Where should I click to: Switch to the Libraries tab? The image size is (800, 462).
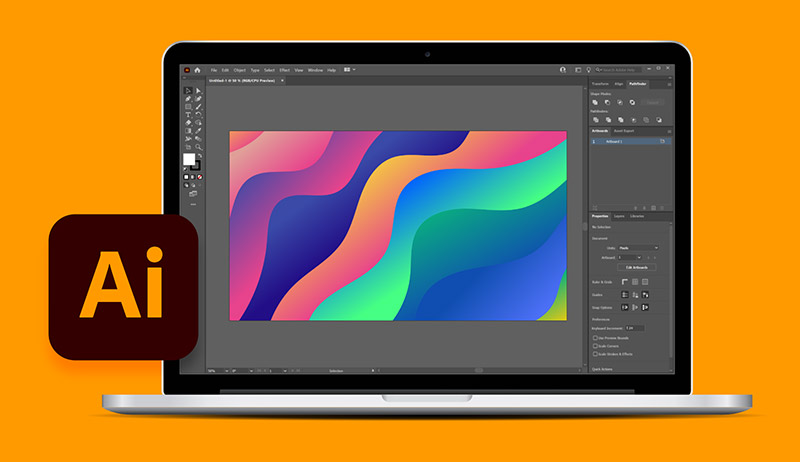637,216
